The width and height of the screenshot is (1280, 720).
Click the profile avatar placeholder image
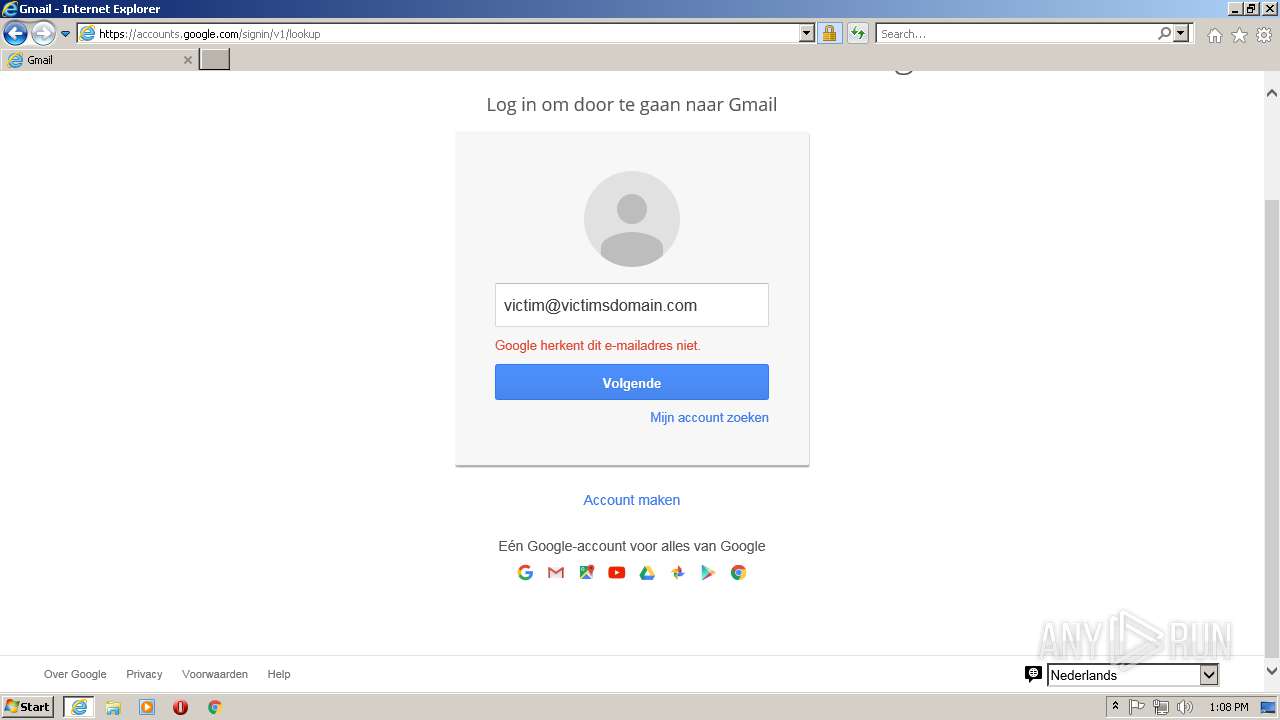click(632, 219)
